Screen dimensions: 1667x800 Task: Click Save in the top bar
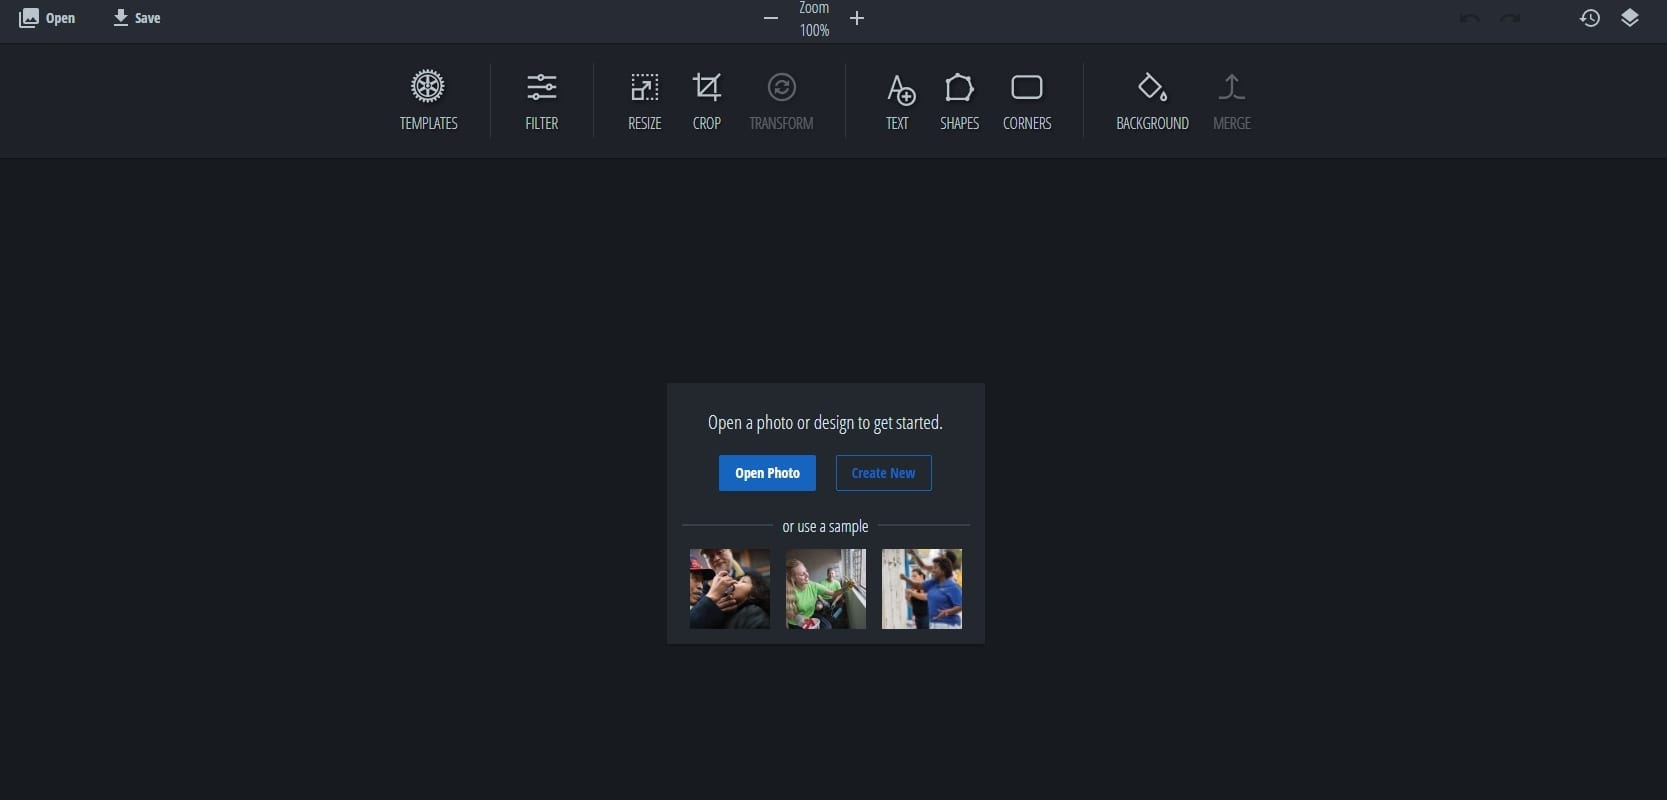(x=136, y=18)
